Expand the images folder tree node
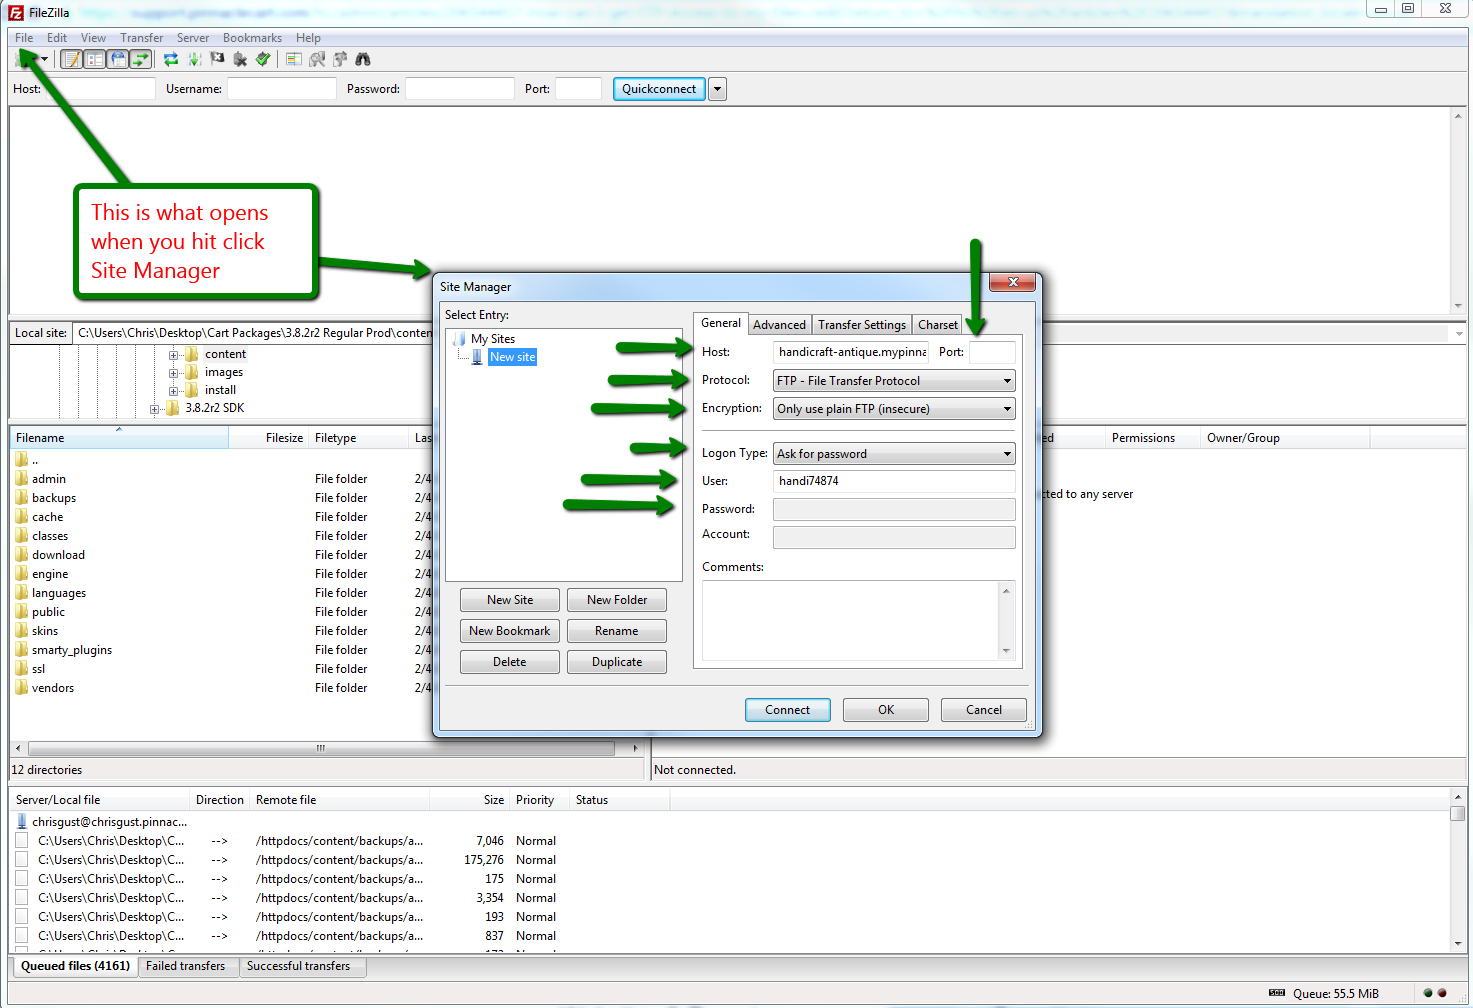Image resolution: width=1473 pixels, height=1008 pixels. click(173, 373)
